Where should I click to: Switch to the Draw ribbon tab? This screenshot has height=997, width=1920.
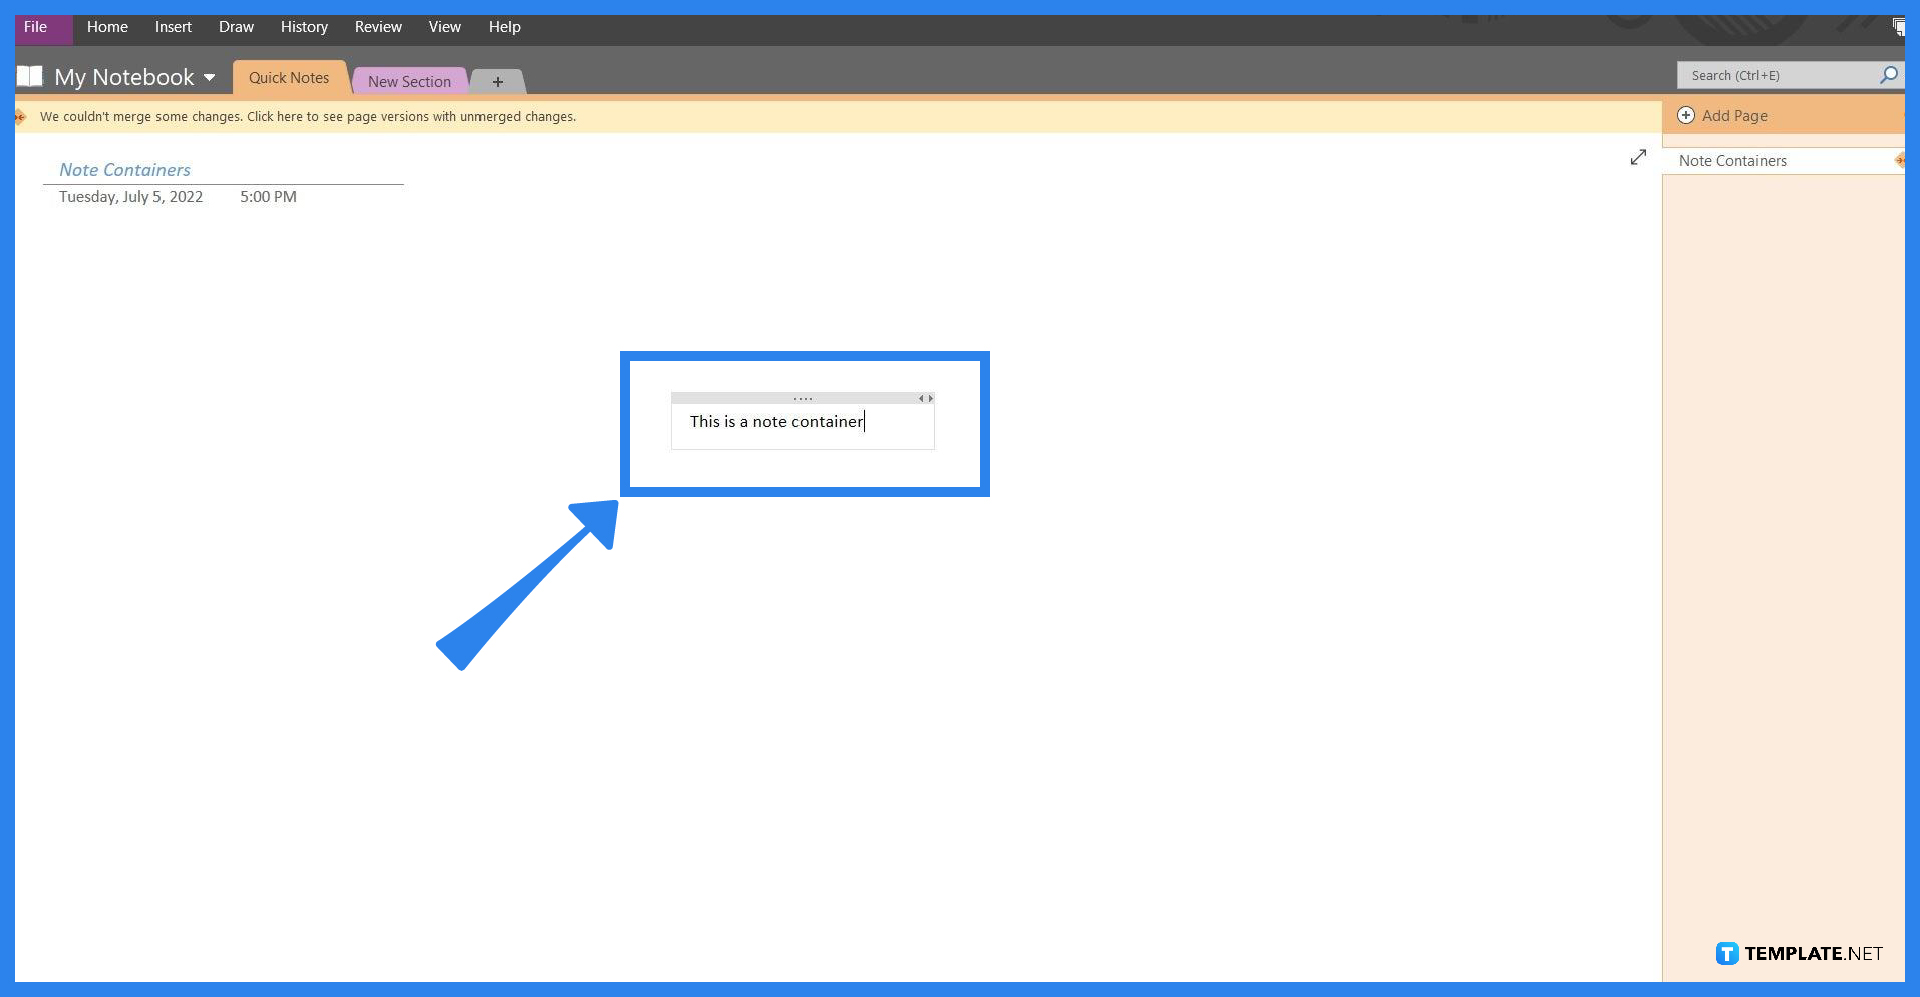point(236,27)
